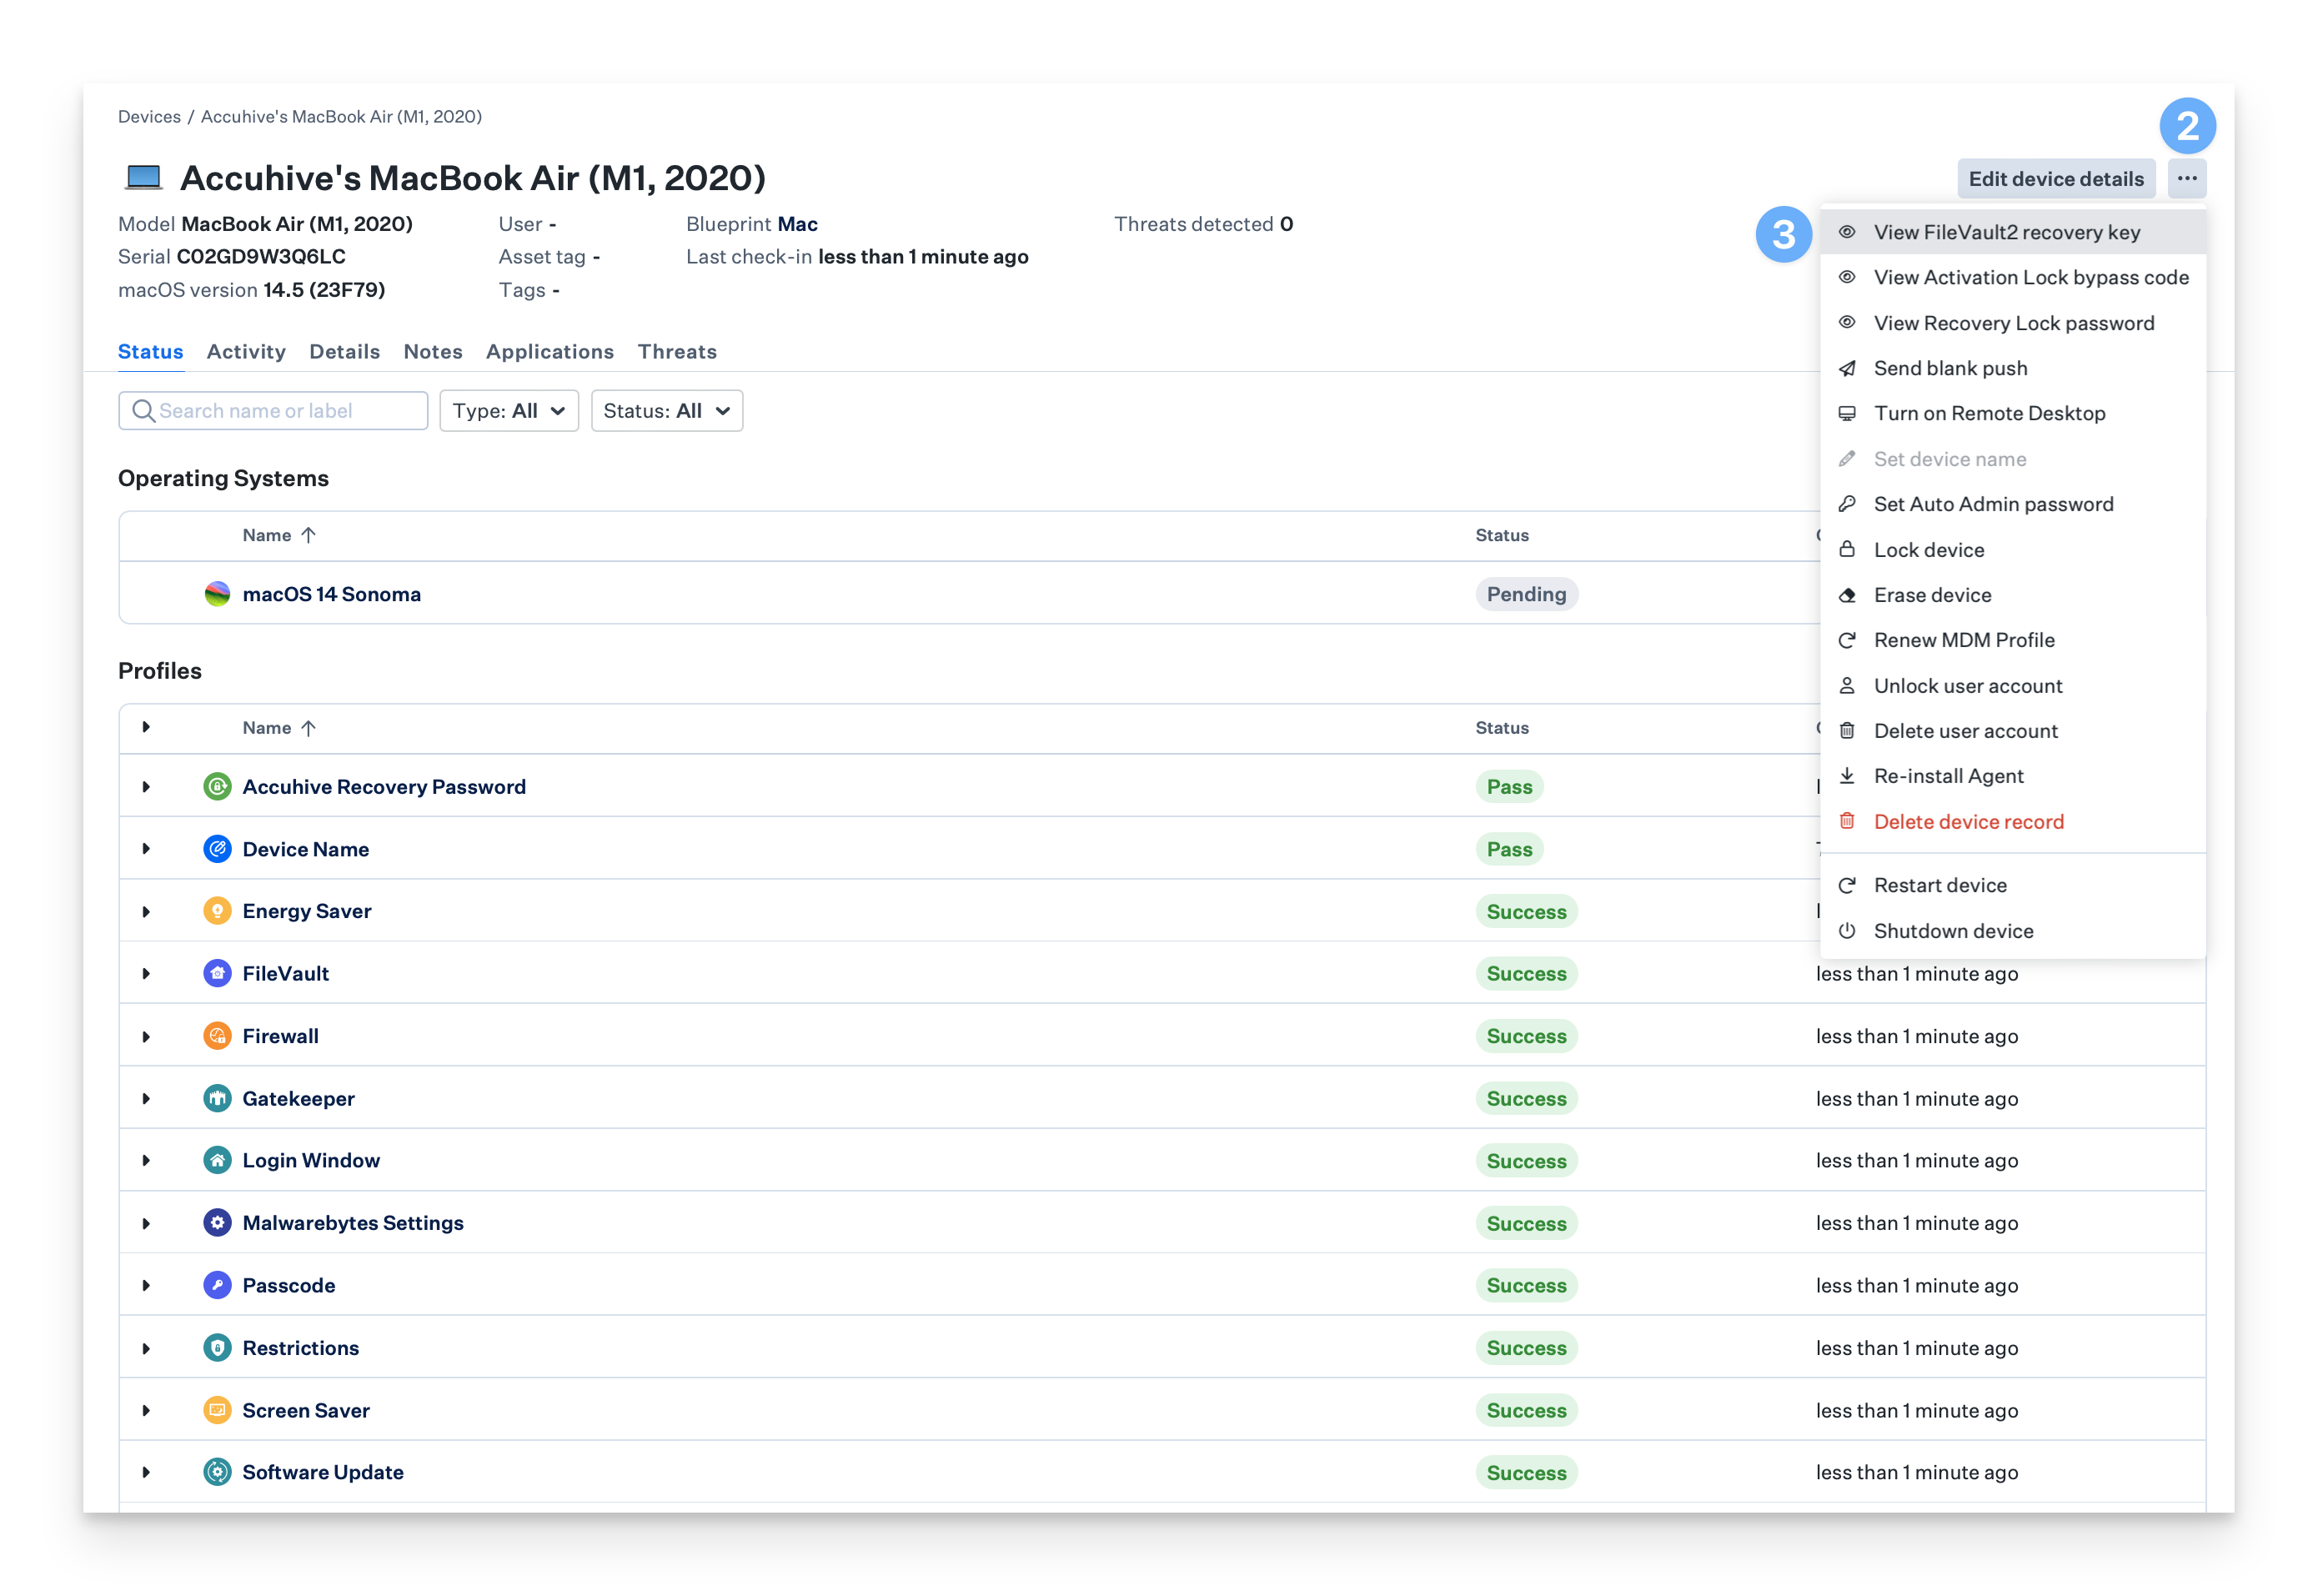Expand the Accuhive Recovery Password row
The height and width of the screenshot is (1596, 2318).
(x=146, y=787)
